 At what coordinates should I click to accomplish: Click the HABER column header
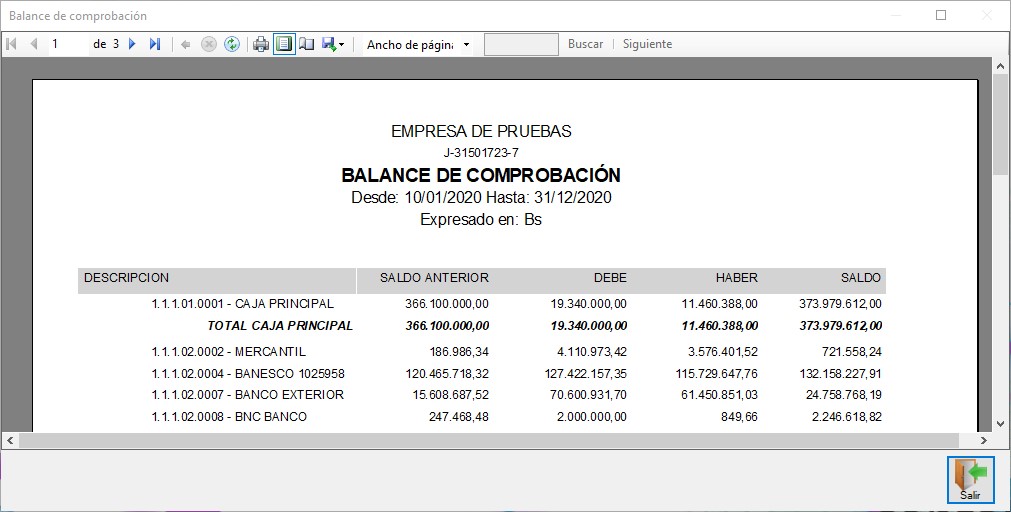(736, 278)
